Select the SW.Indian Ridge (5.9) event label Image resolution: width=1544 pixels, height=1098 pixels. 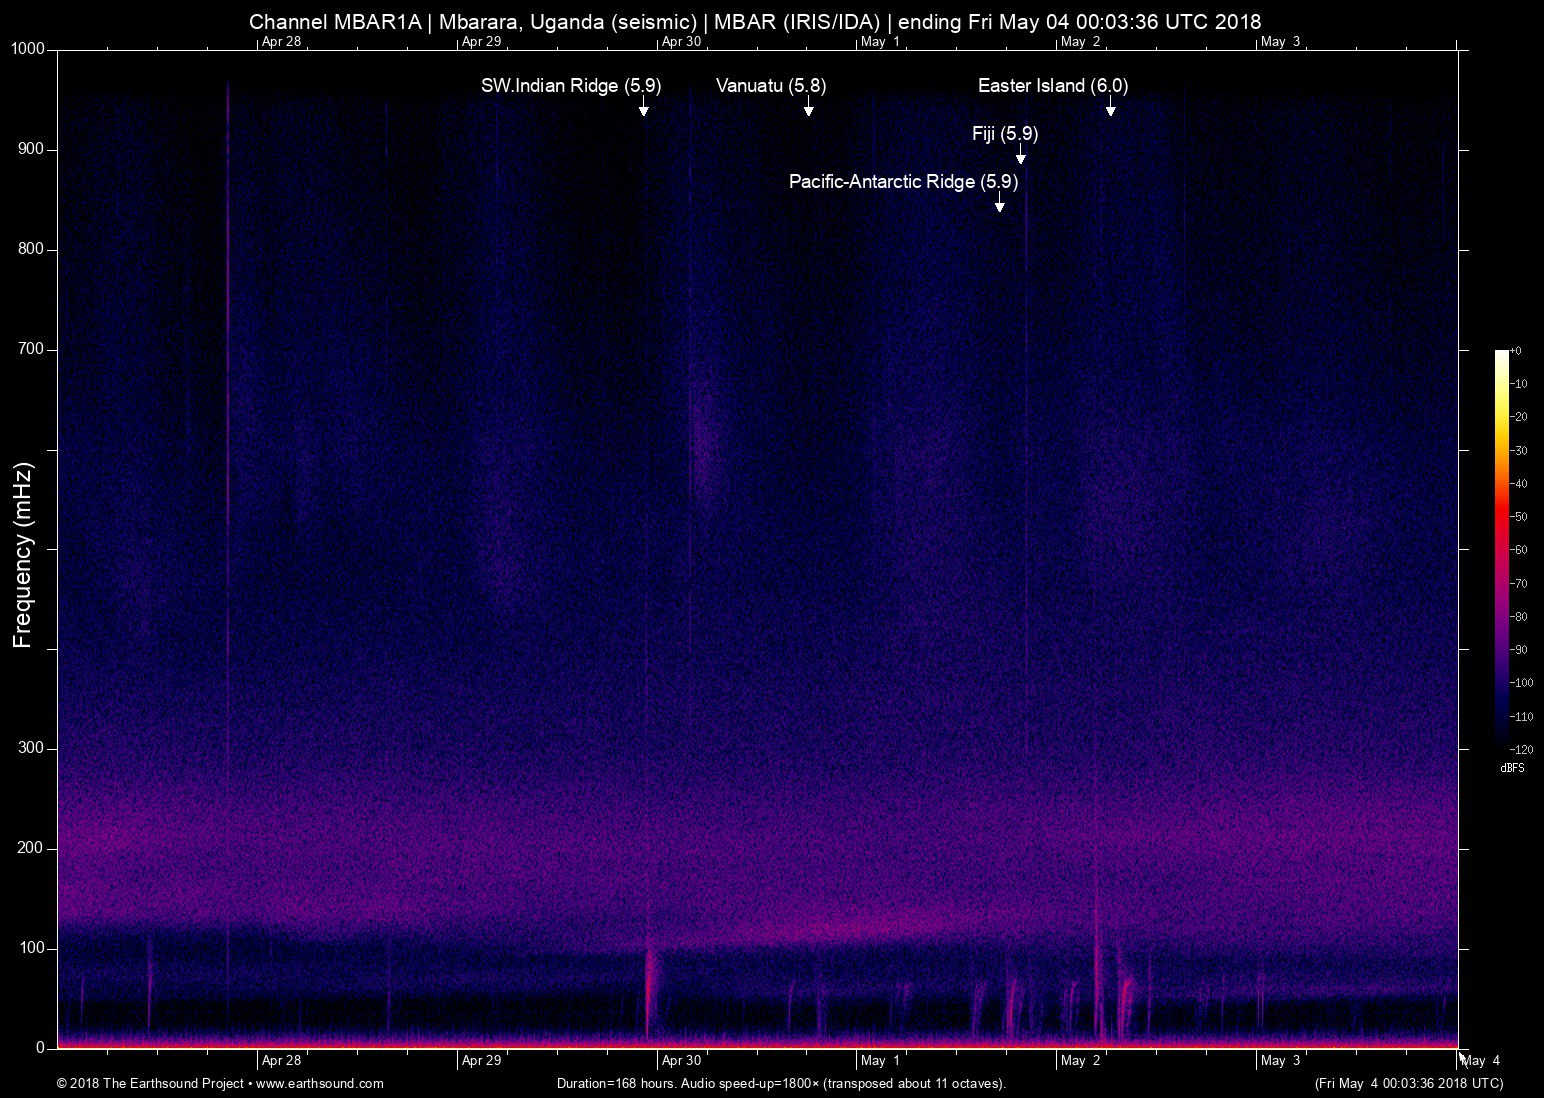[x=571, y=86]
